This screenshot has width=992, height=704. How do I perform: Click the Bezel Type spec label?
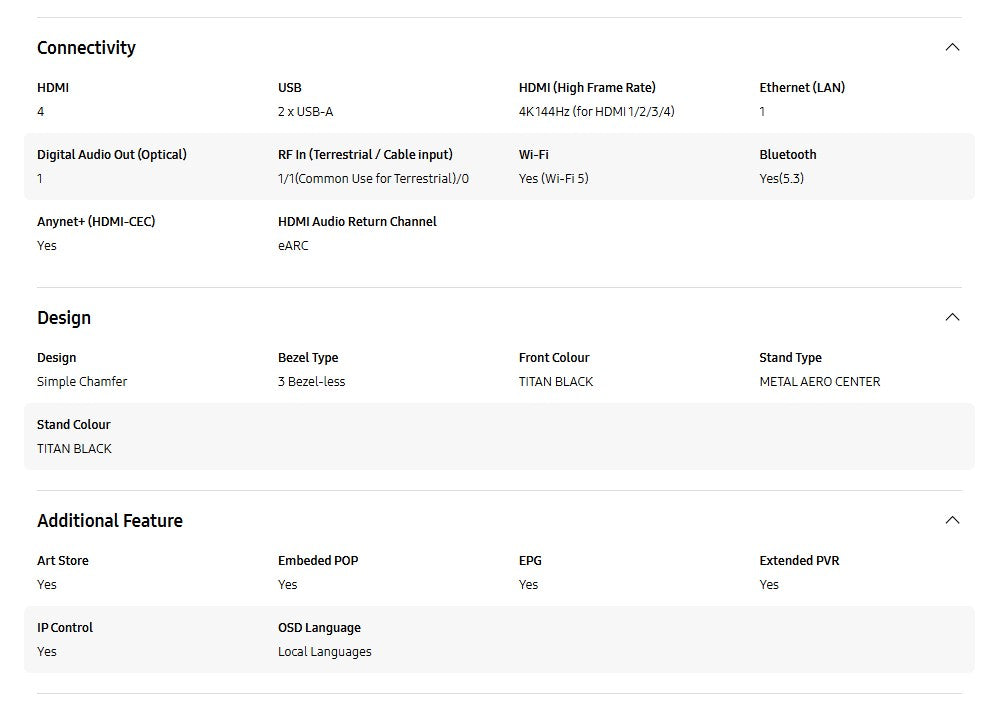click(x=308, y=358)
